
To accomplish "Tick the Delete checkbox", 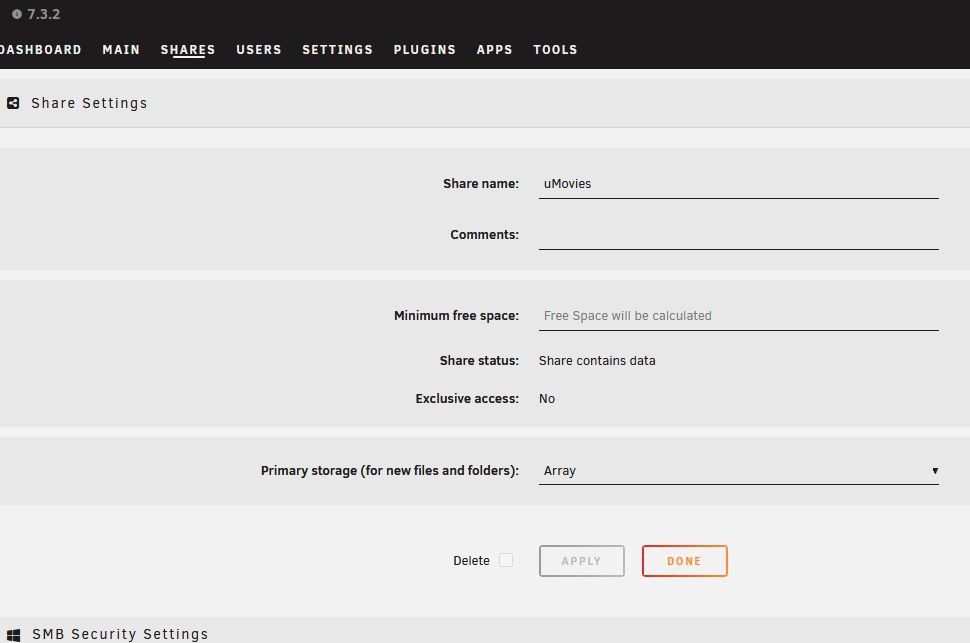I will (506, 560).
